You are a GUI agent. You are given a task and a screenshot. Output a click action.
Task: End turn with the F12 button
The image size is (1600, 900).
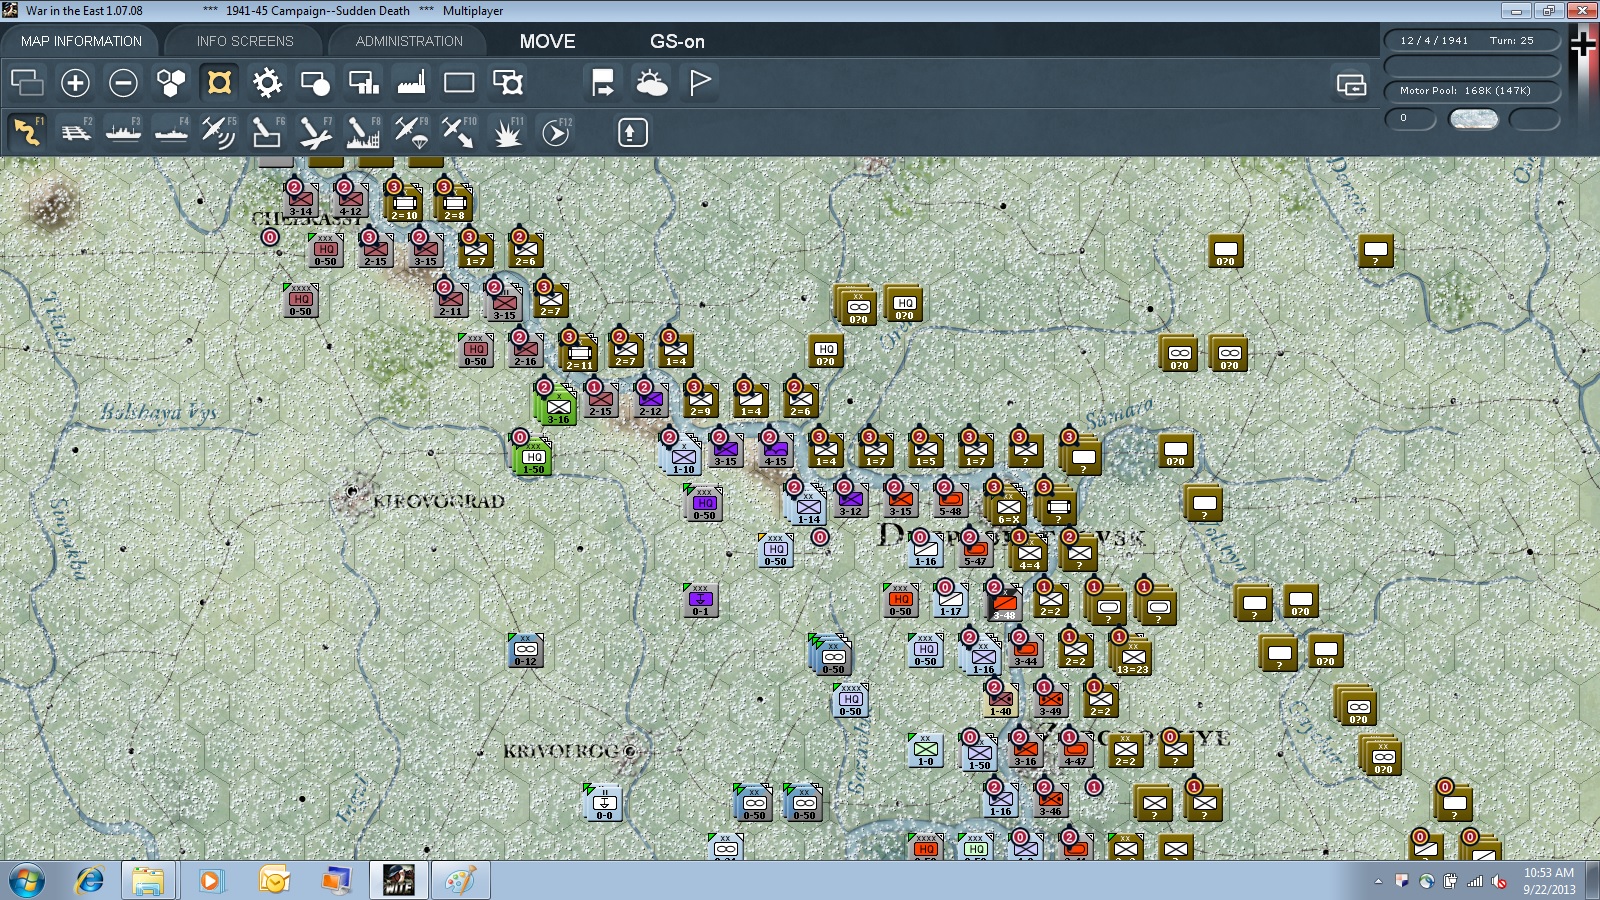tap(555, 132)
